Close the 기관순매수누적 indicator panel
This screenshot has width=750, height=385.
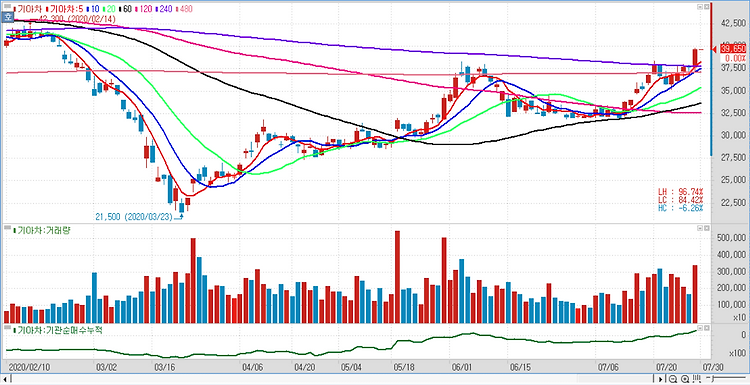(706, 328)
